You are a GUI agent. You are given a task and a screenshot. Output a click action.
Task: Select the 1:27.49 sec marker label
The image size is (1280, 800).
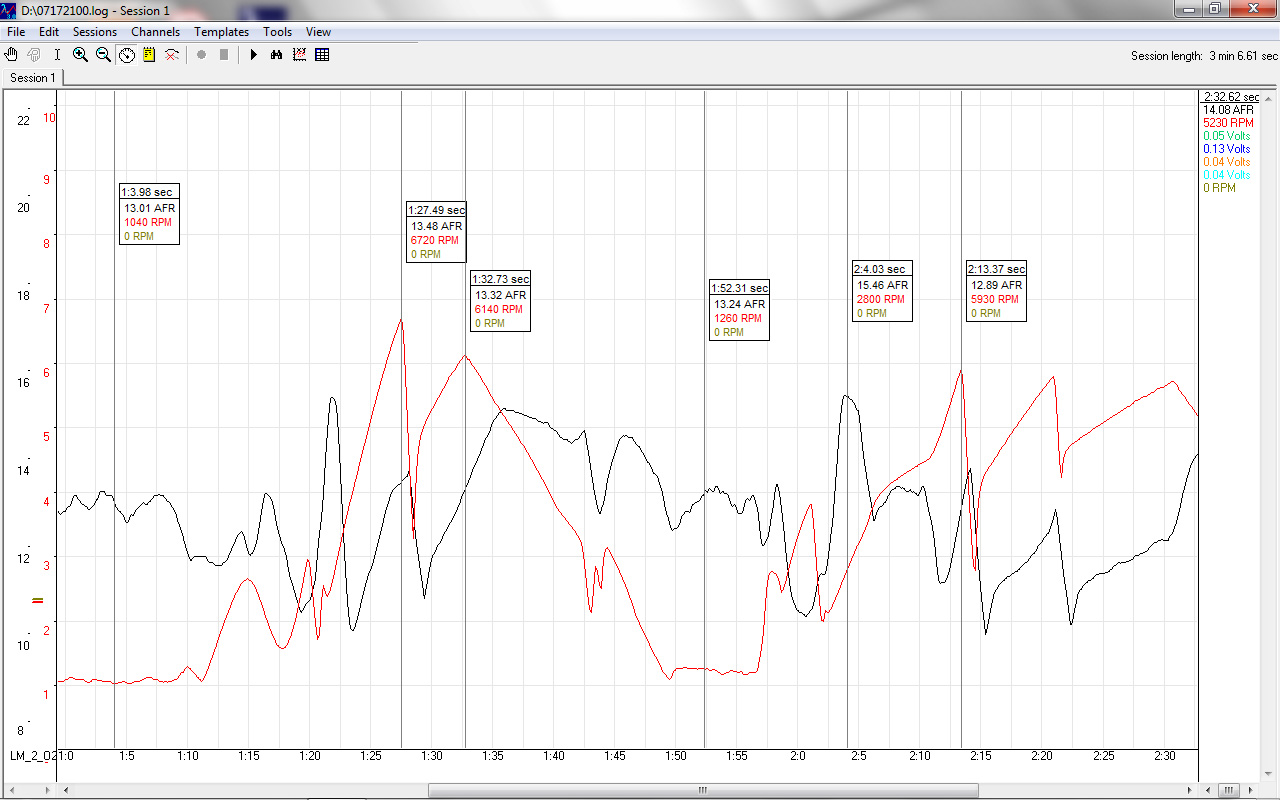tap(436, 210)
